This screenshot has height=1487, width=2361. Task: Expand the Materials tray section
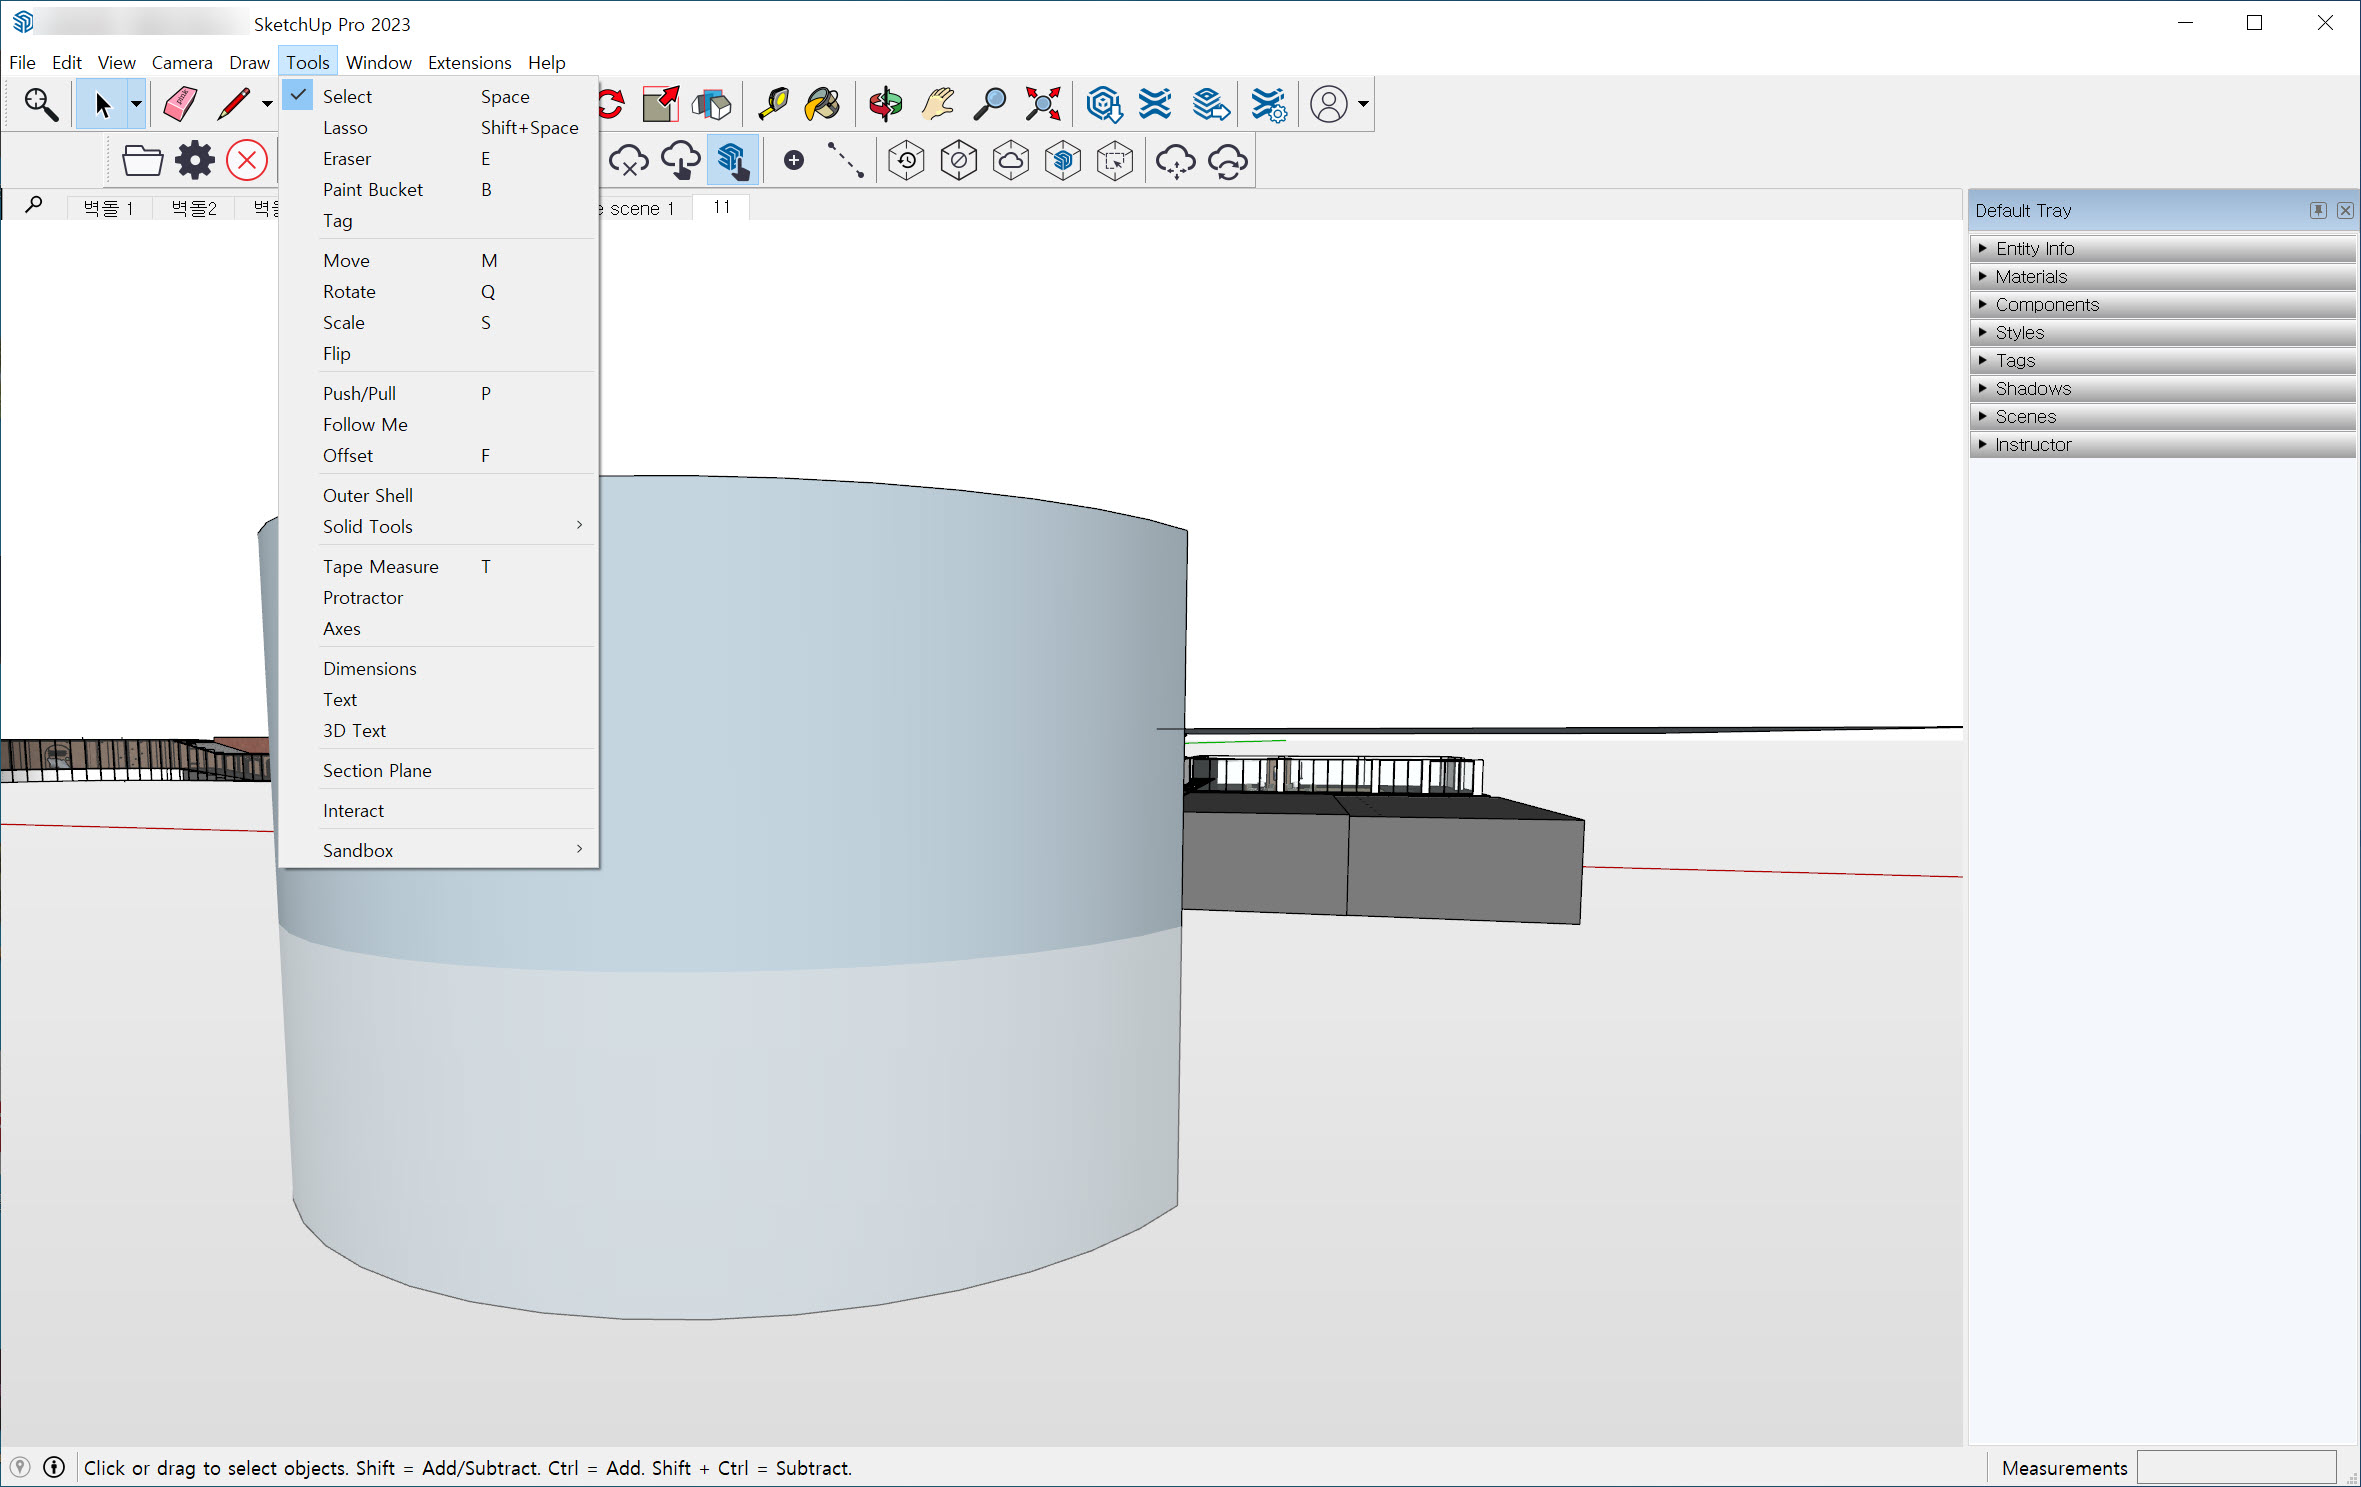pos(2031,276)
